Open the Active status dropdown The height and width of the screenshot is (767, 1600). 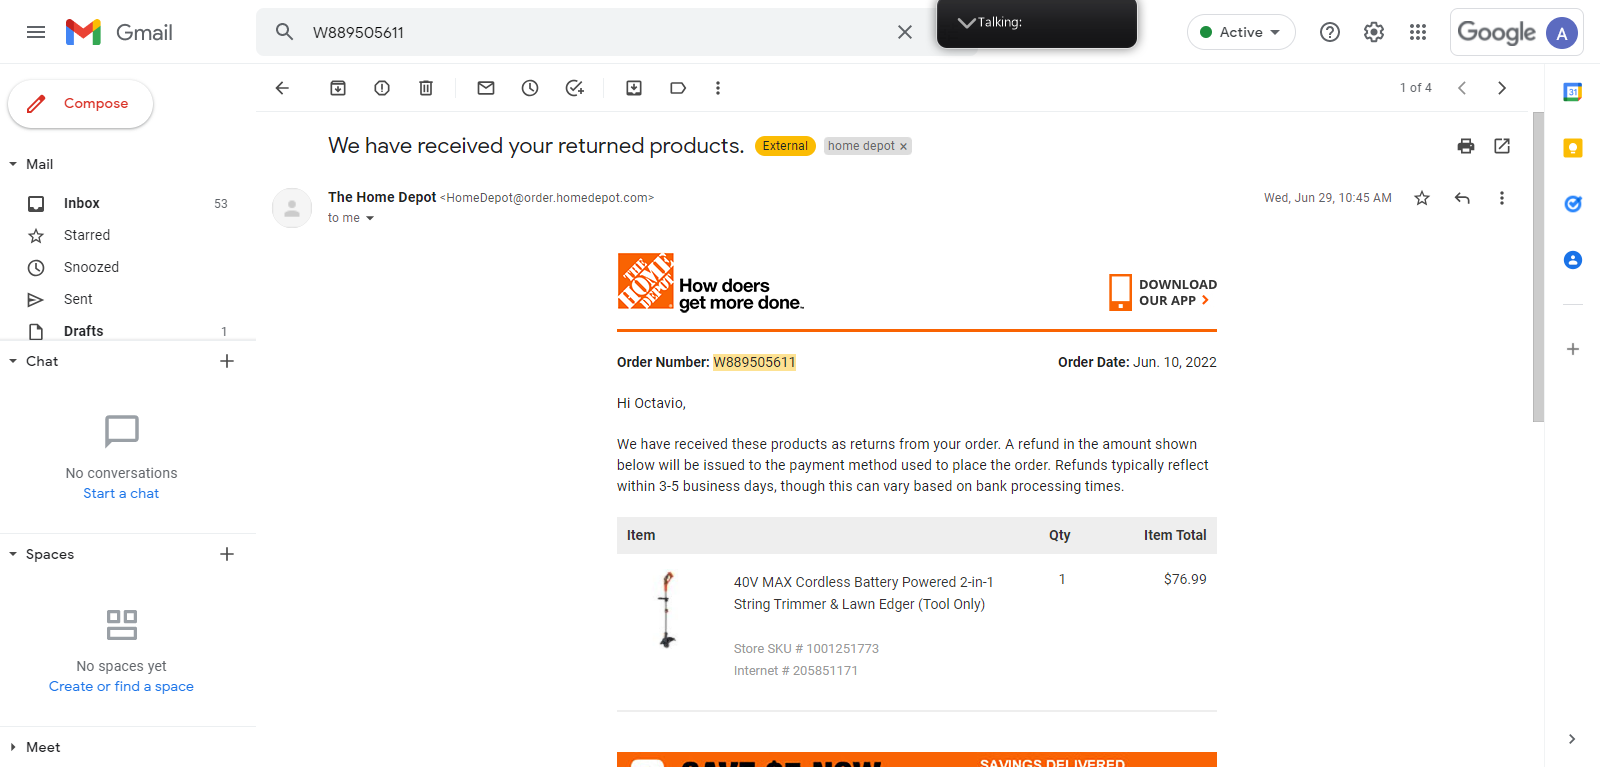(1241, 32)
